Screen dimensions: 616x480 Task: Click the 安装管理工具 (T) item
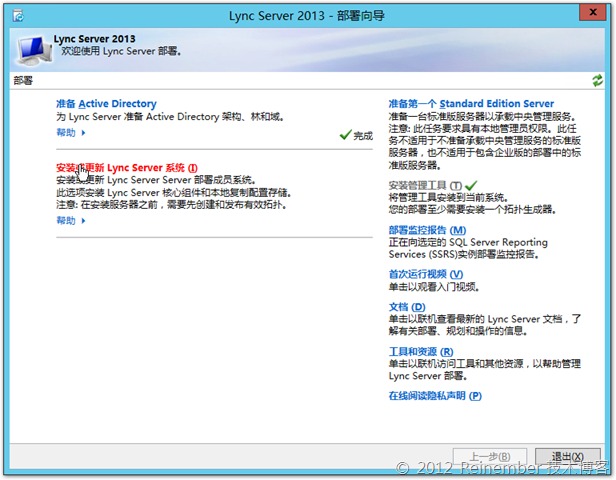click(x=425, y=185)
